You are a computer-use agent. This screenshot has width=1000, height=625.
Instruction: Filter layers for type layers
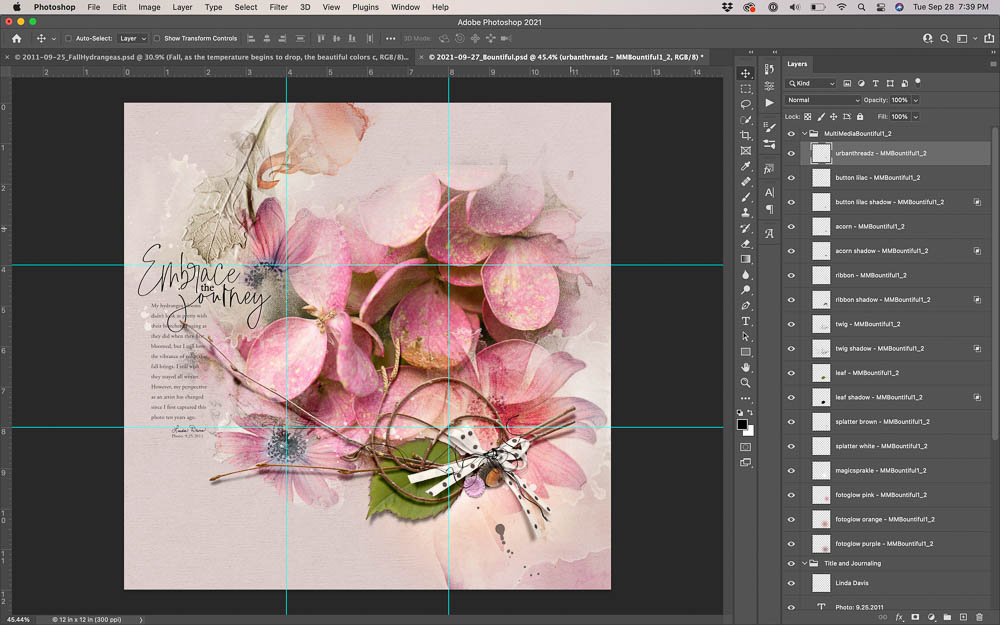tap(876, 84)
